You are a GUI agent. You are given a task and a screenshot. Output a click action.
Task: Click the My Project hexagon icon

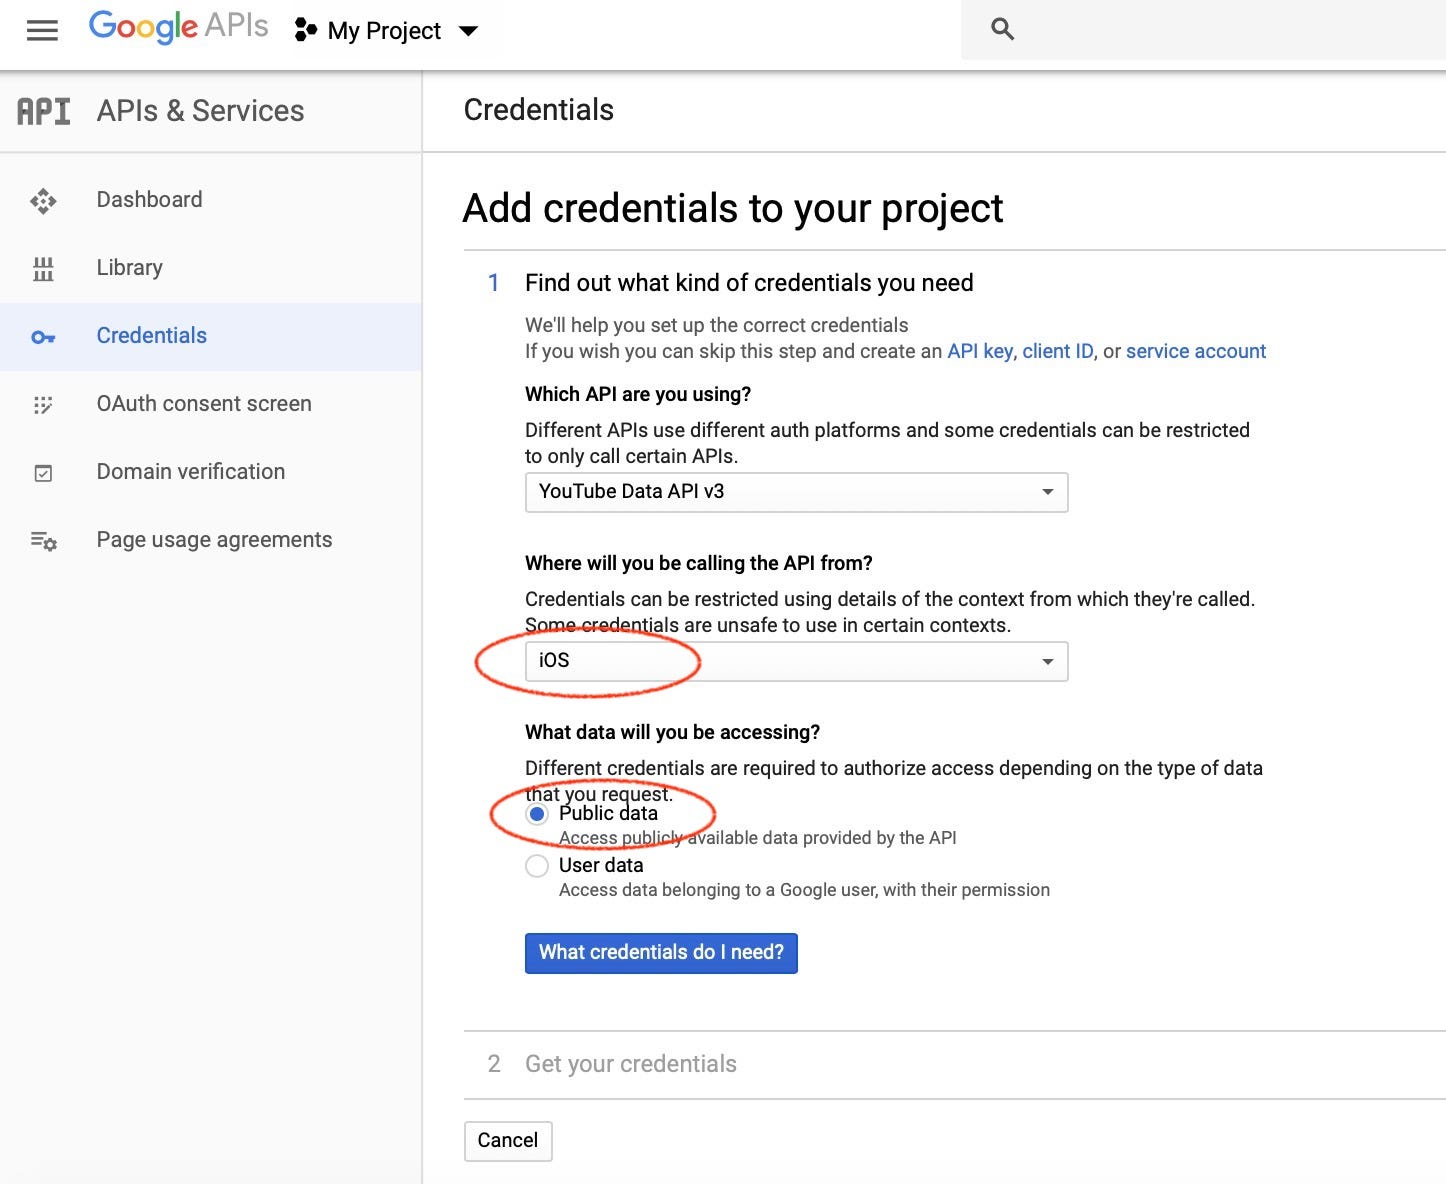pos(305,31)
